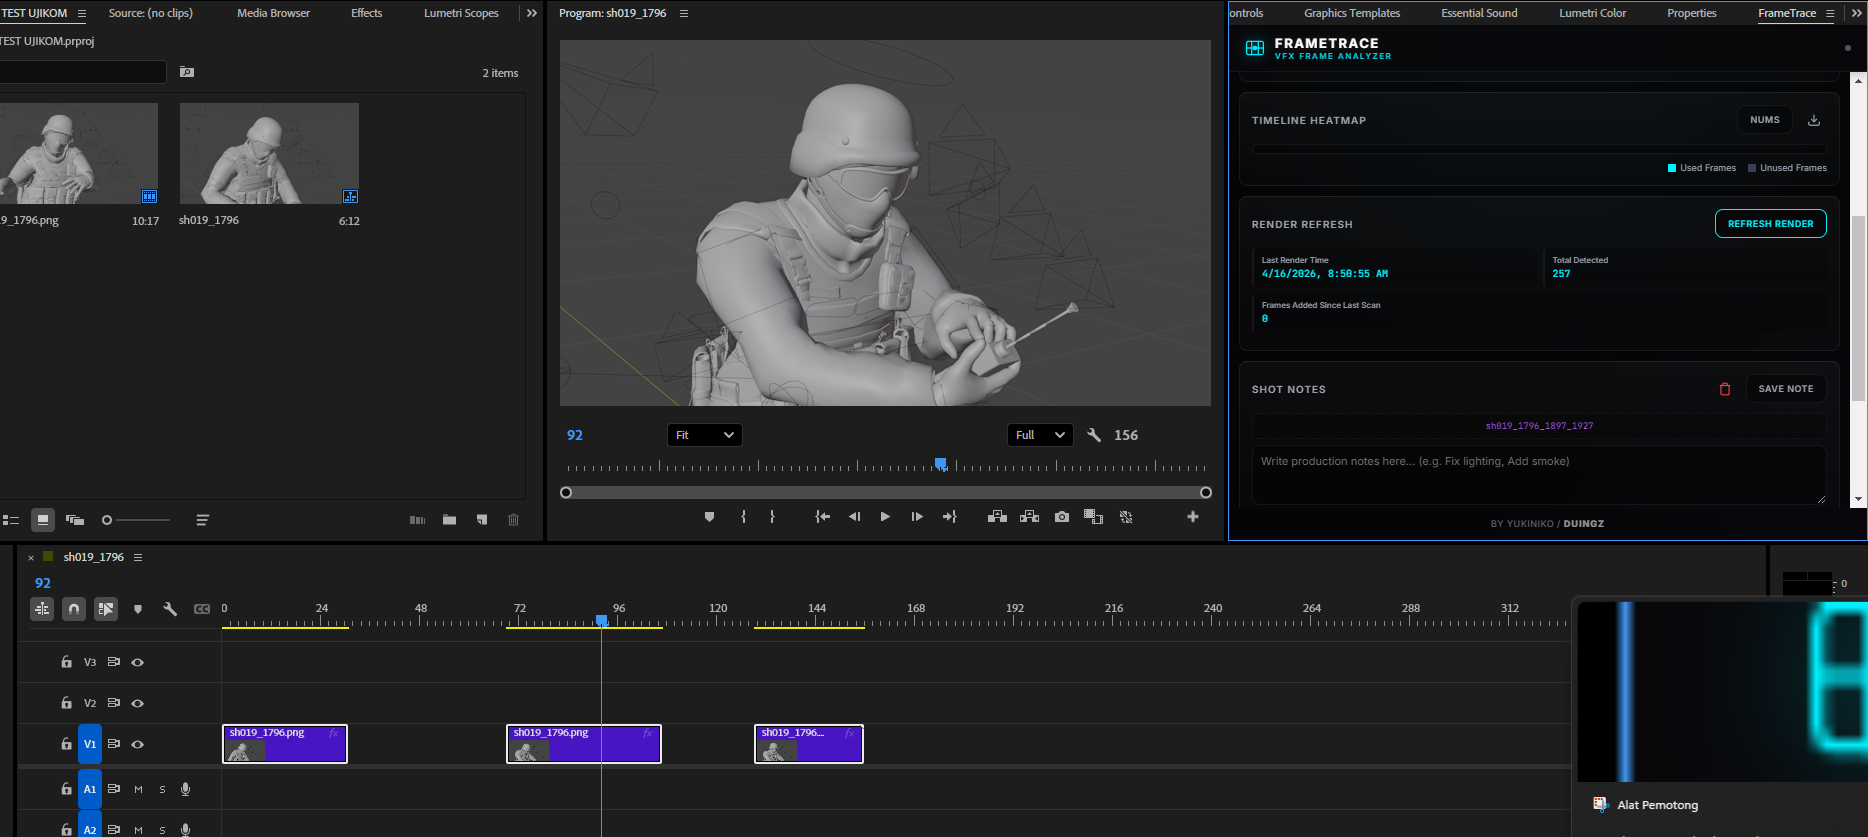Click the REFRESH RENDER button
The width and height of the screenshot is (1868, 837).
1770,224
